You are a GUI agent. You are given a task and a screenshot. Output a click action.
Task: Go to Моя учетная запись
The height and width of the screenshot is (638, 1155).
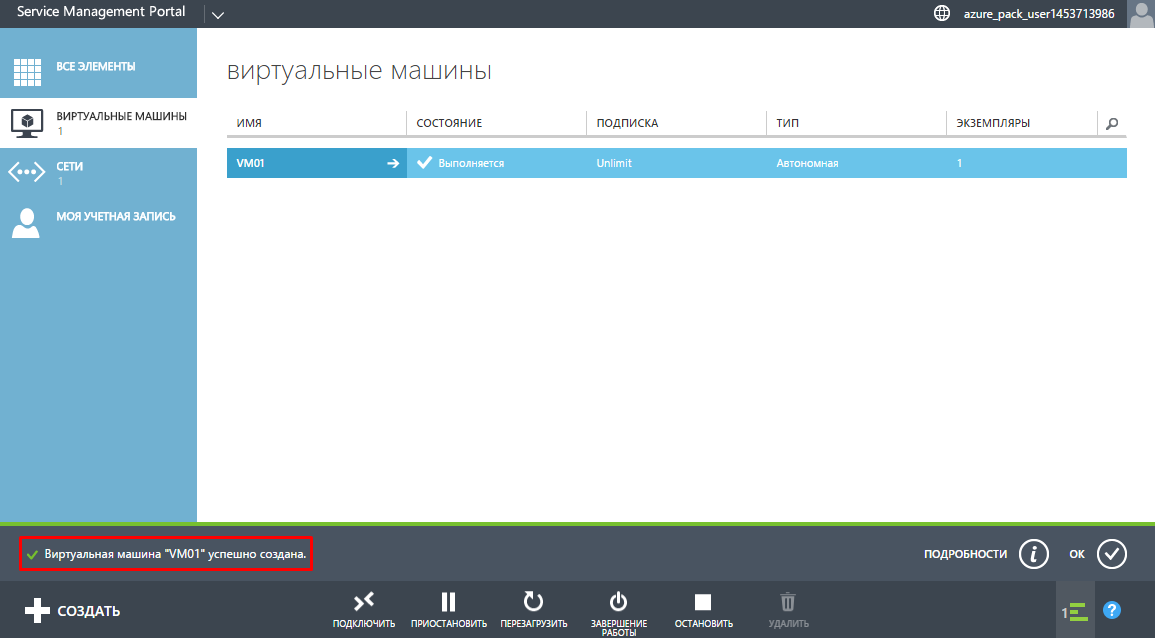coord(115,217)
